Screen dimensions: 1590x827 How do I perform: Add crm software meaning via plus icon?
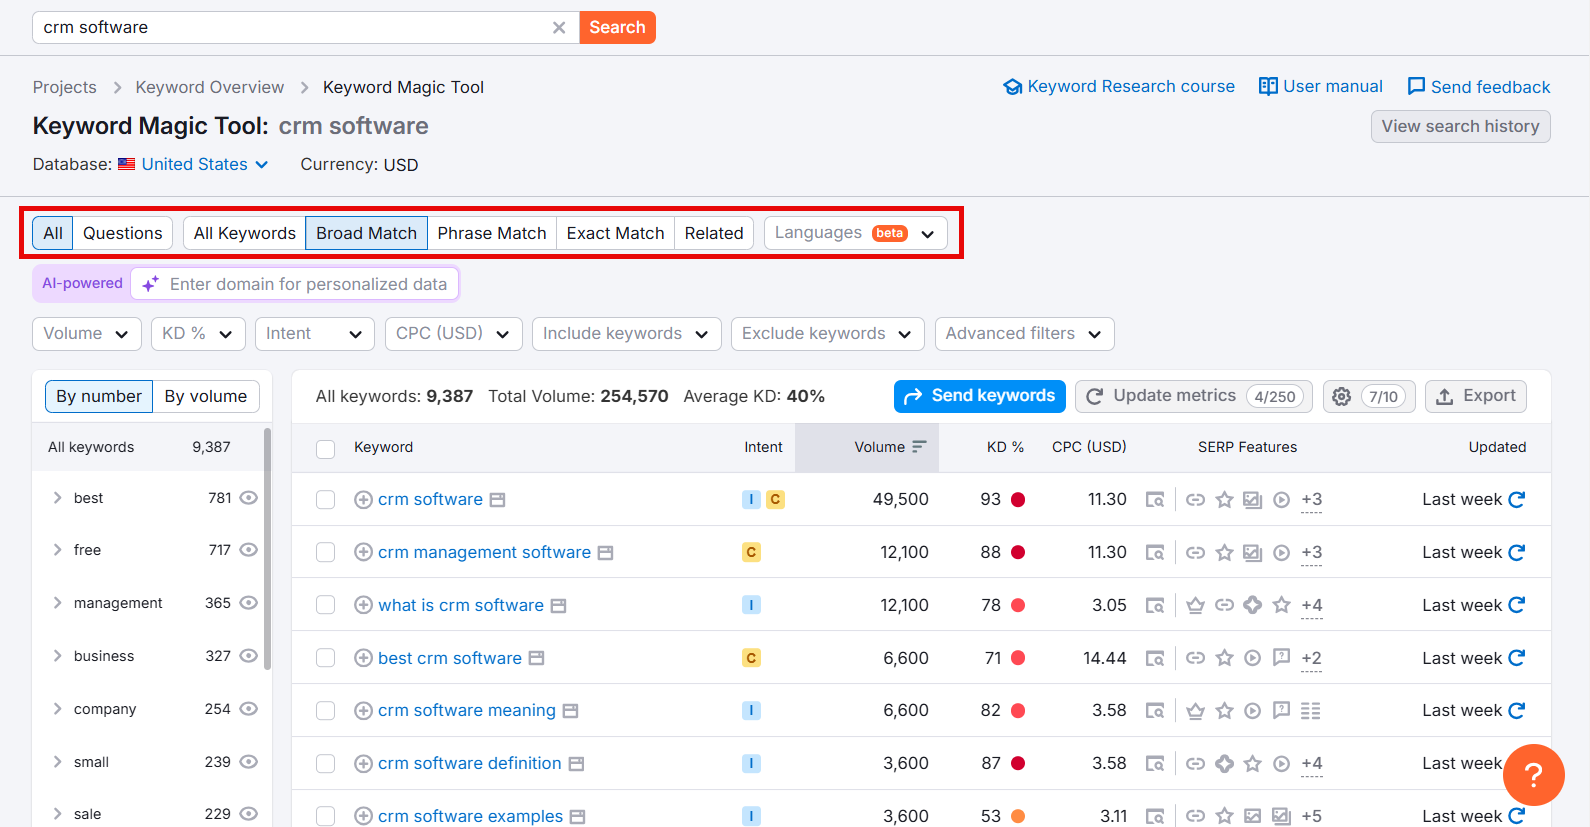(363, 711)
